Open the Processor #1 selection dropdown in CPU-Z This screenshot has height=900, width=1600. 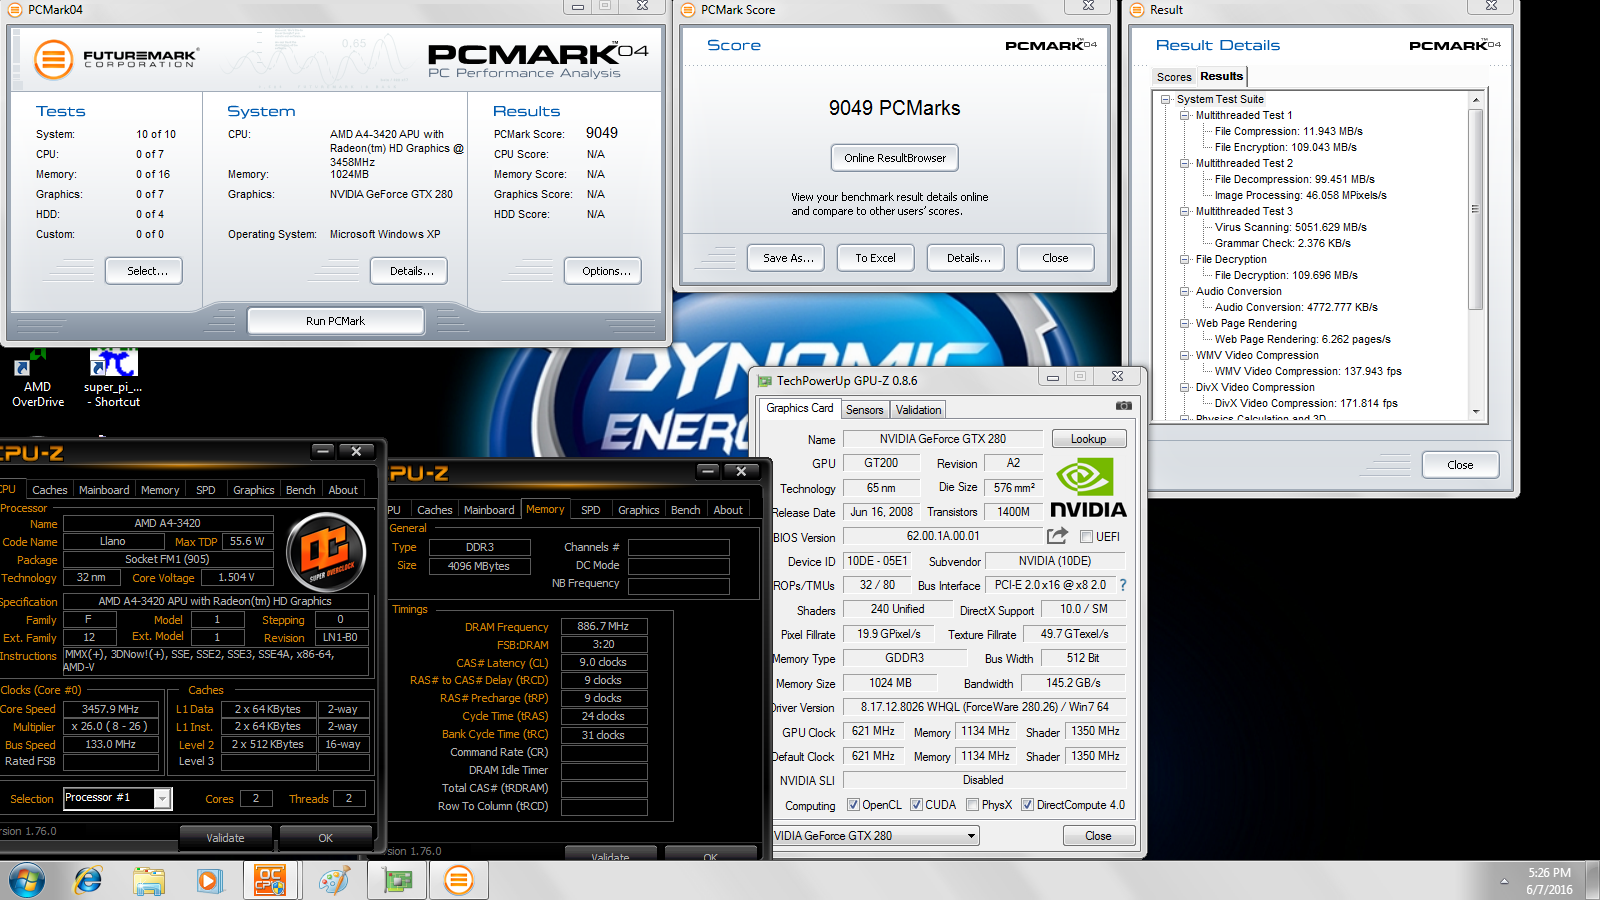pyautogui.click(x=162, y=798)
